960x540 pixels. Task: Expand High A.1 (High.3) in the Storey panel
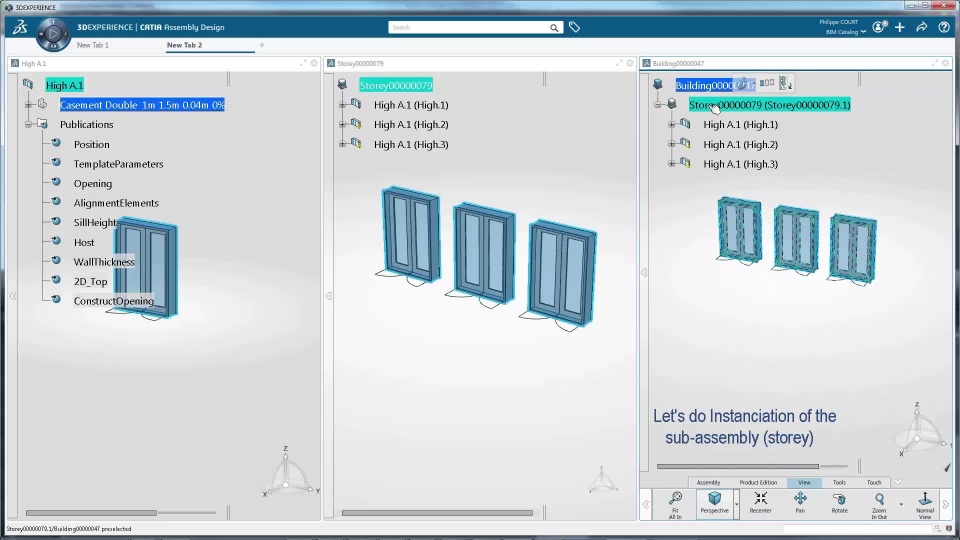coord(343,144)
